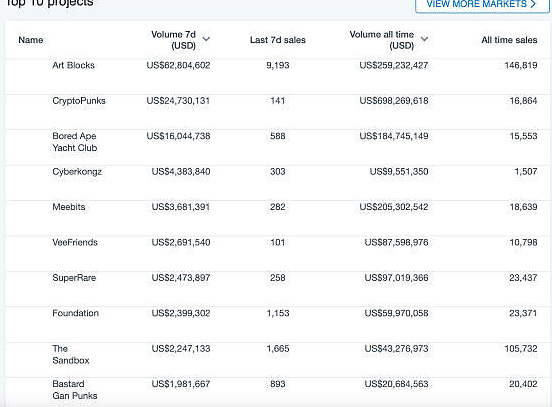Click all time sales 15,553
This screenshot has height=407, width=552.
click(523, 136)
